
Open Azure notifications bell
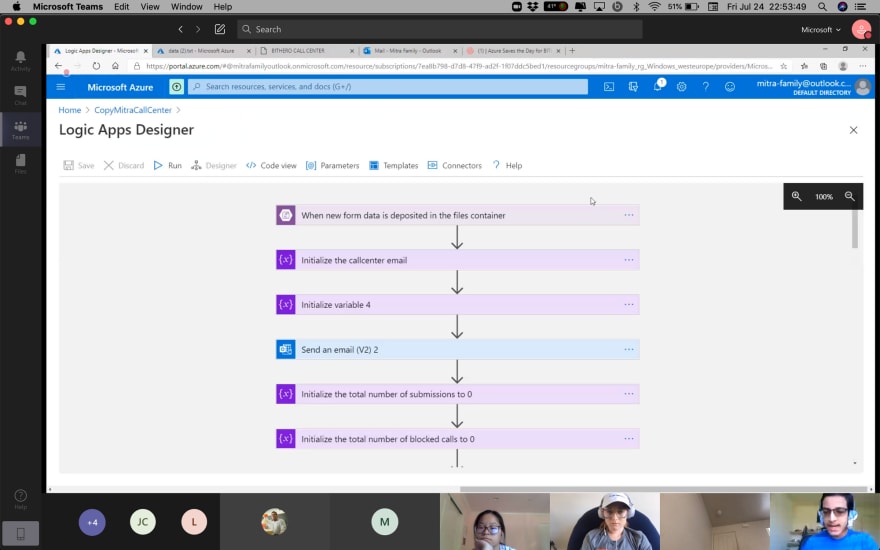point(658,86)
